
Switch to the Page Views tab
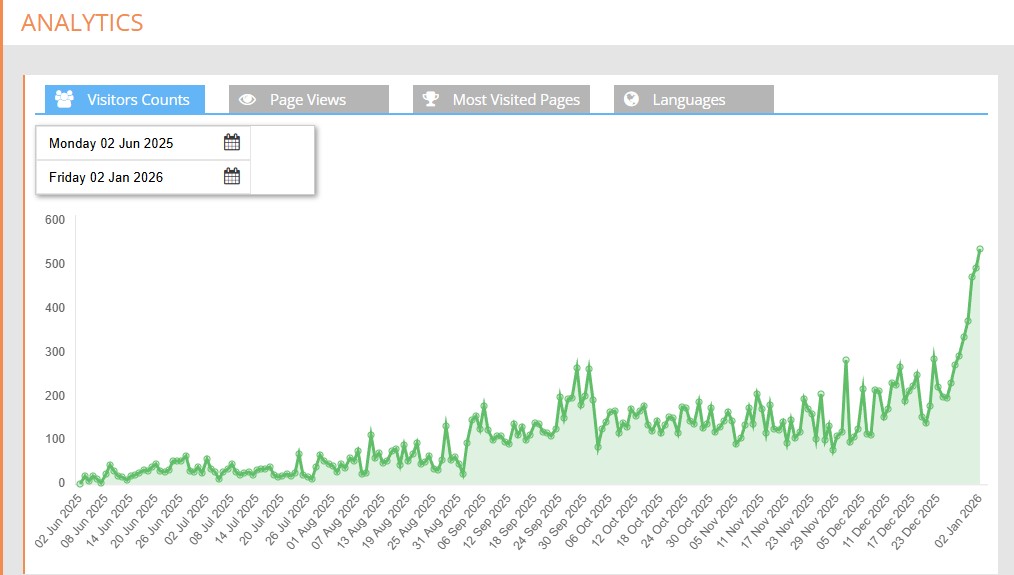[x=308, y=100]
